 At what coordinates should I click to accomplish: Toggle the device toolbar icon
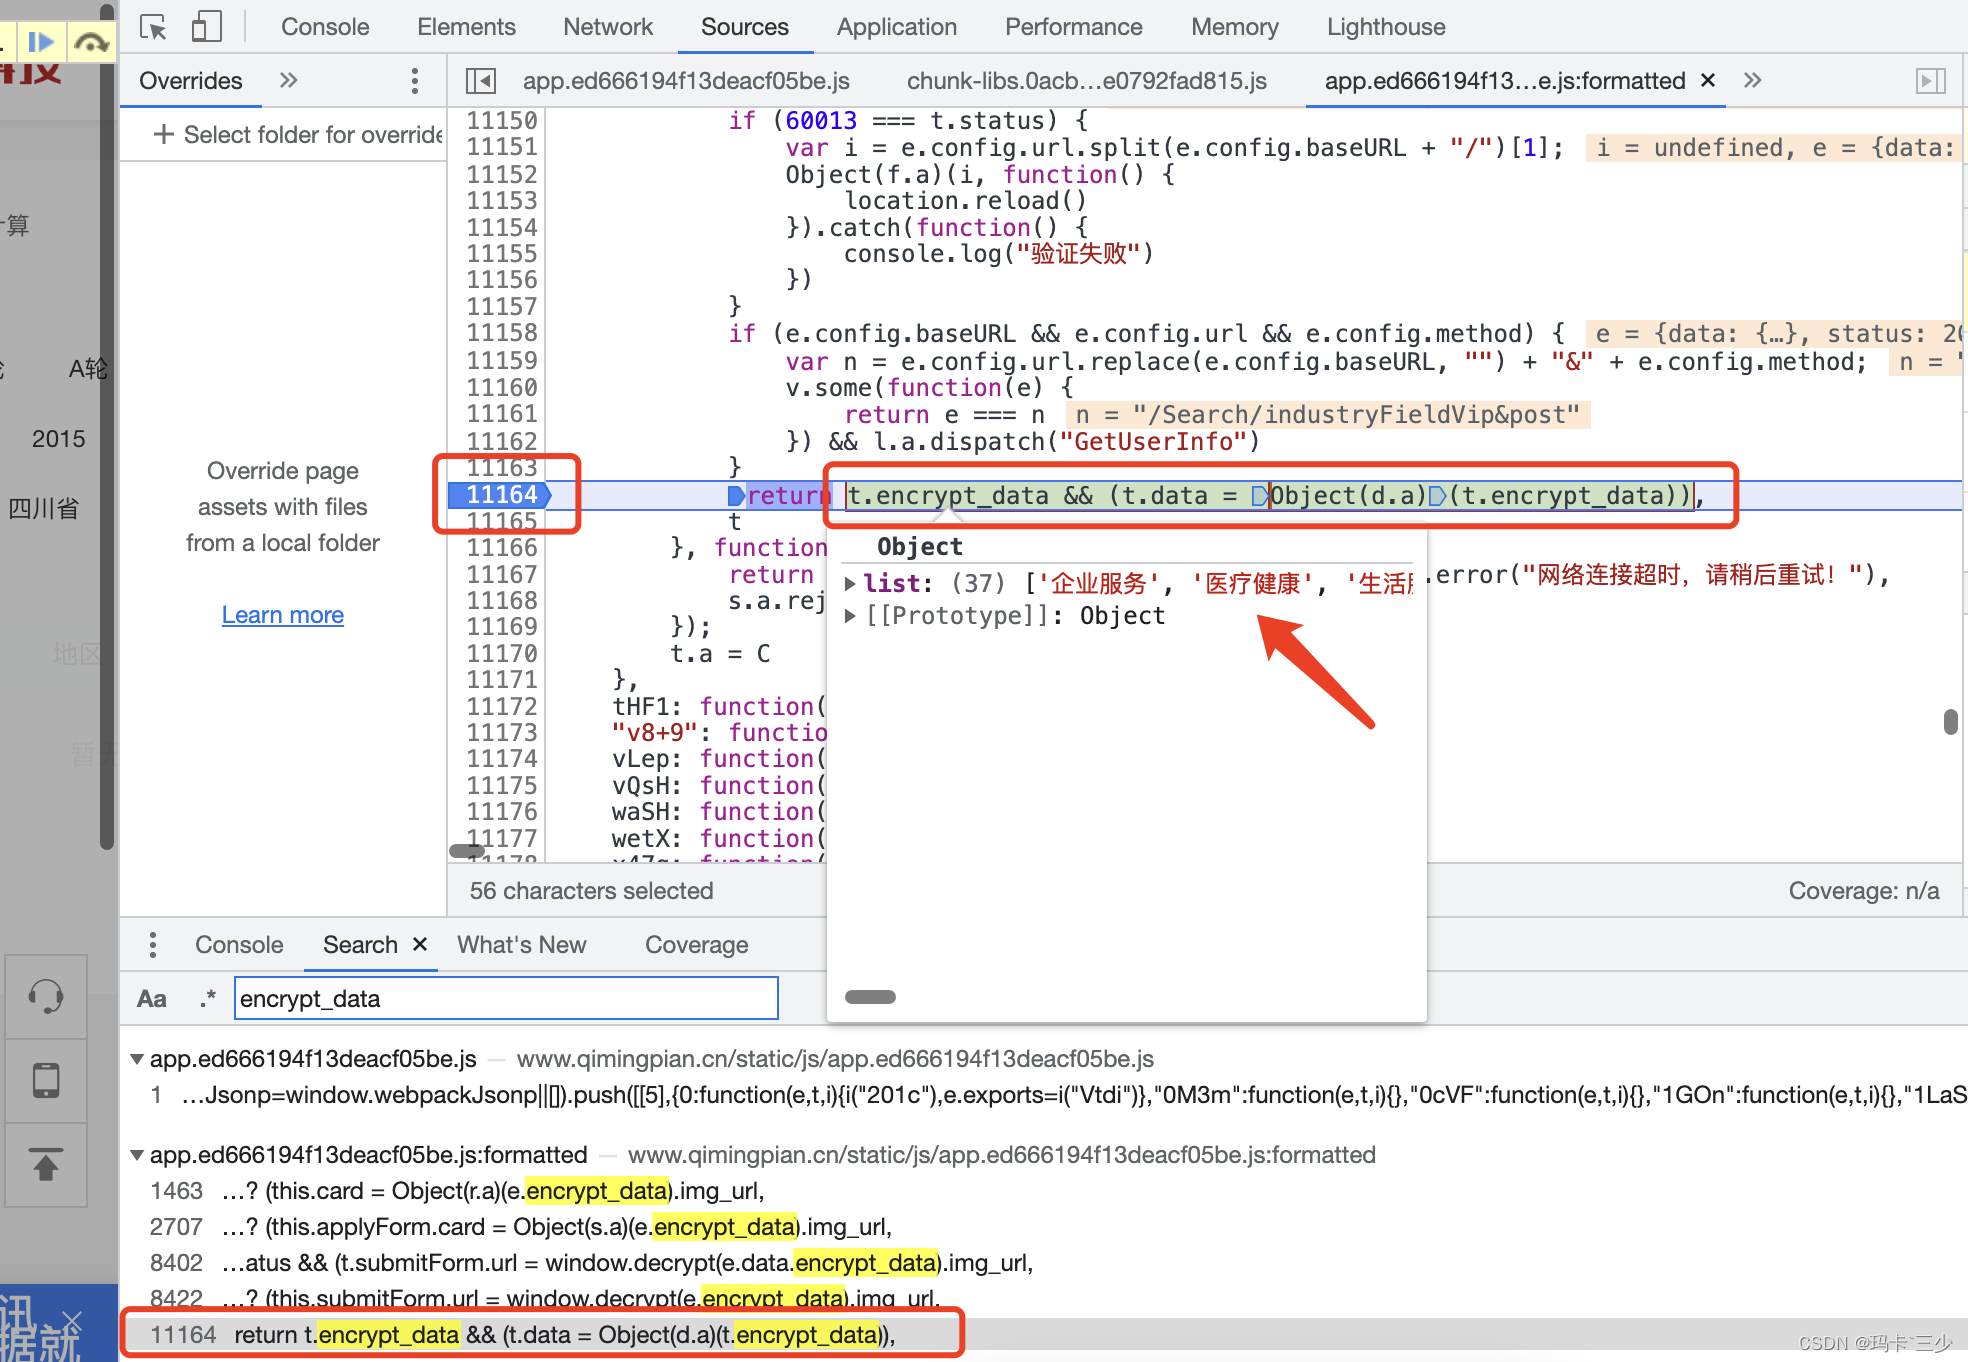[206, 27]
